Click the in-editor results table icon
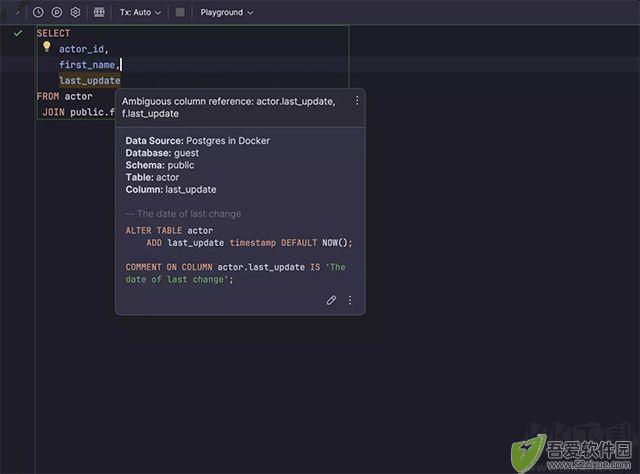This screenshot has width=640, height=474. click(x=99, y=12)
